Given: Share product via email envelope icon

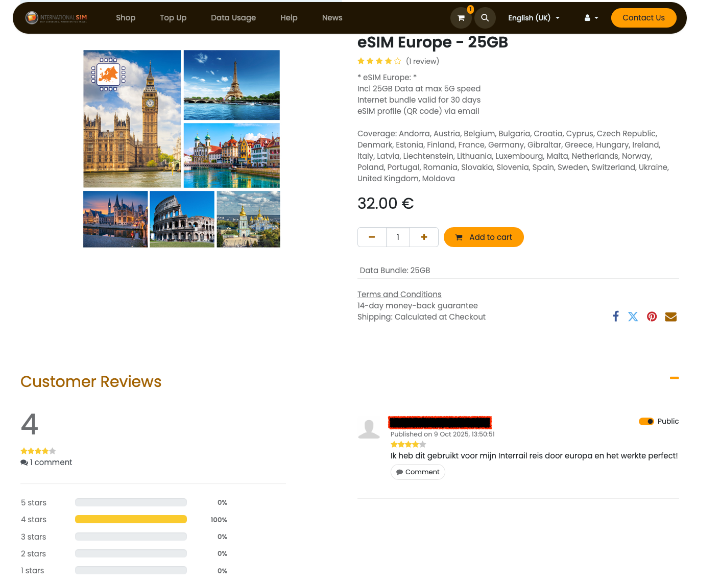Looking at the screenshot, I should 671,316.
